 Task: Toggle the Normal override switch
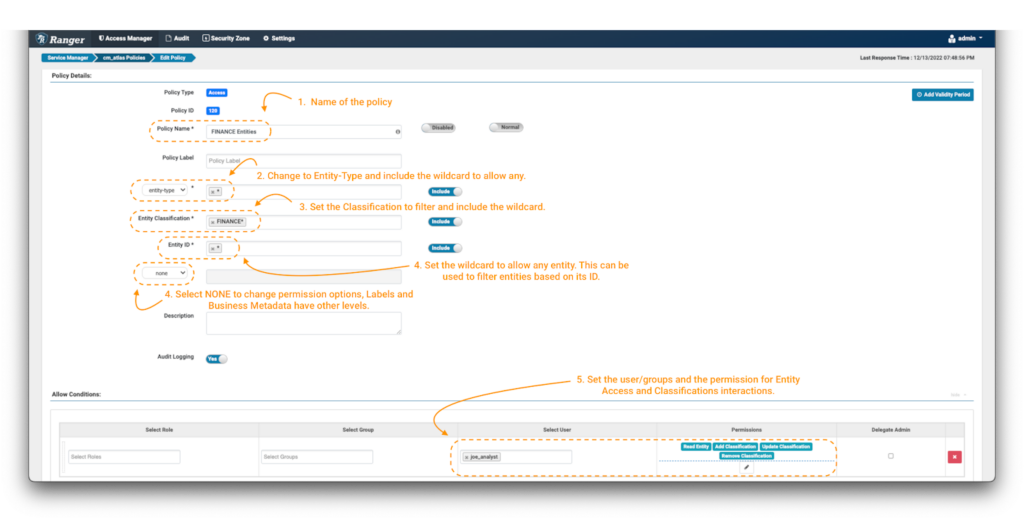click(507, 128)
